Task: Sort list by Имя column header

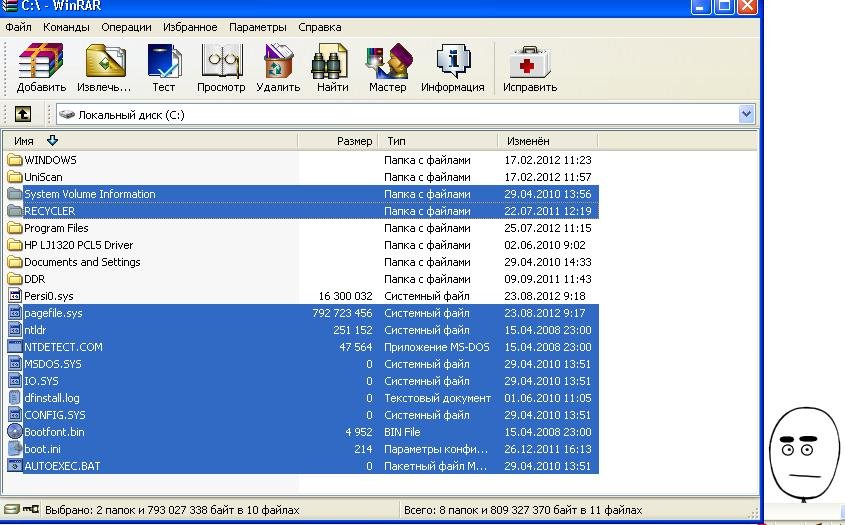Action: tap(150, 141)
